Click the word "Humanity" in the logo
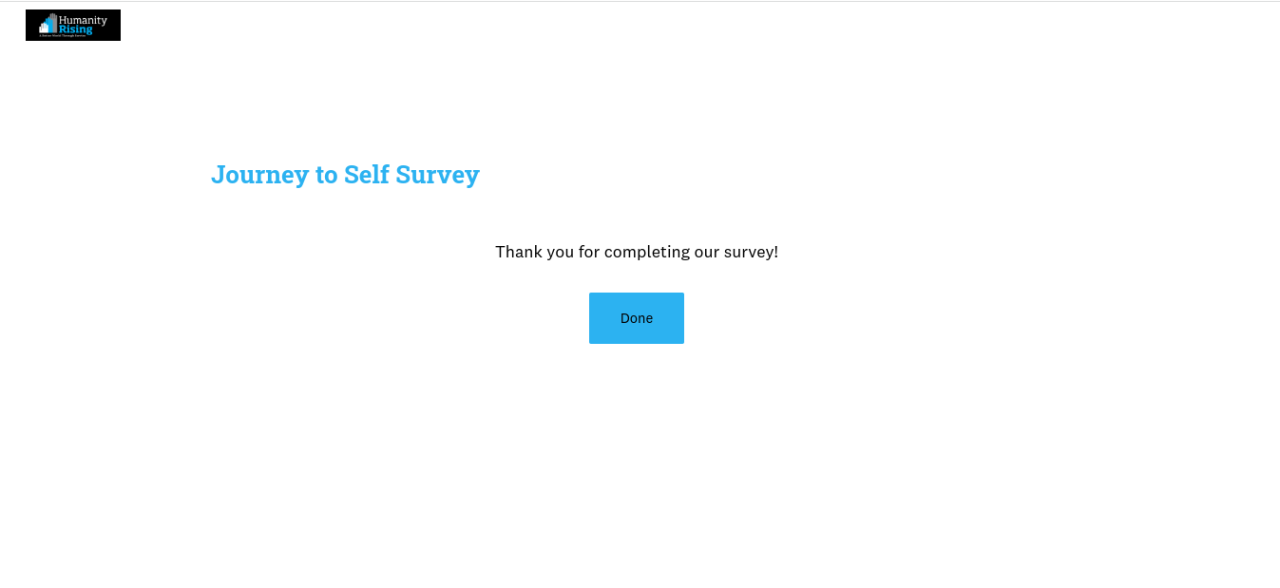The image size is (1280, 588). 83,20
